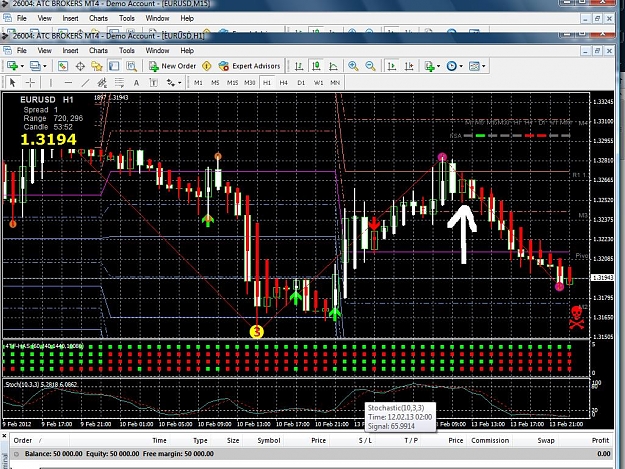Select the horizontal line drawing tool
This screenshot has height=469, width=625.
(x=68, y=82)
